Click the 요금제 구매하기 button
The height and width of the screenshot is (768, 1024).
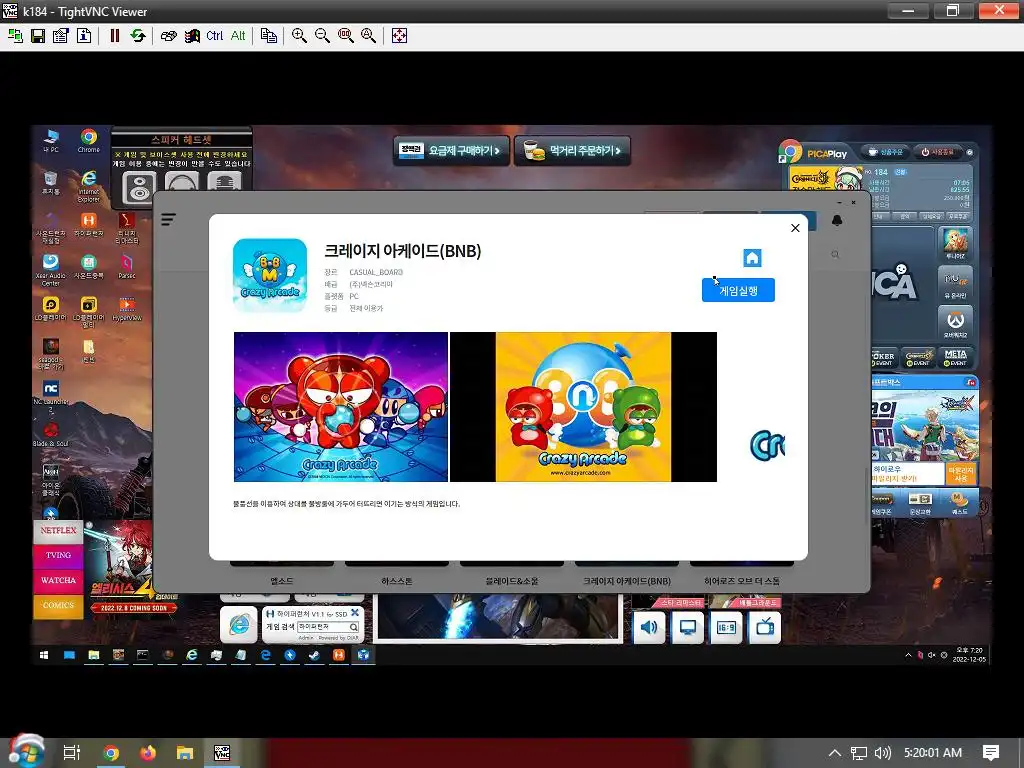coord(451,151)
